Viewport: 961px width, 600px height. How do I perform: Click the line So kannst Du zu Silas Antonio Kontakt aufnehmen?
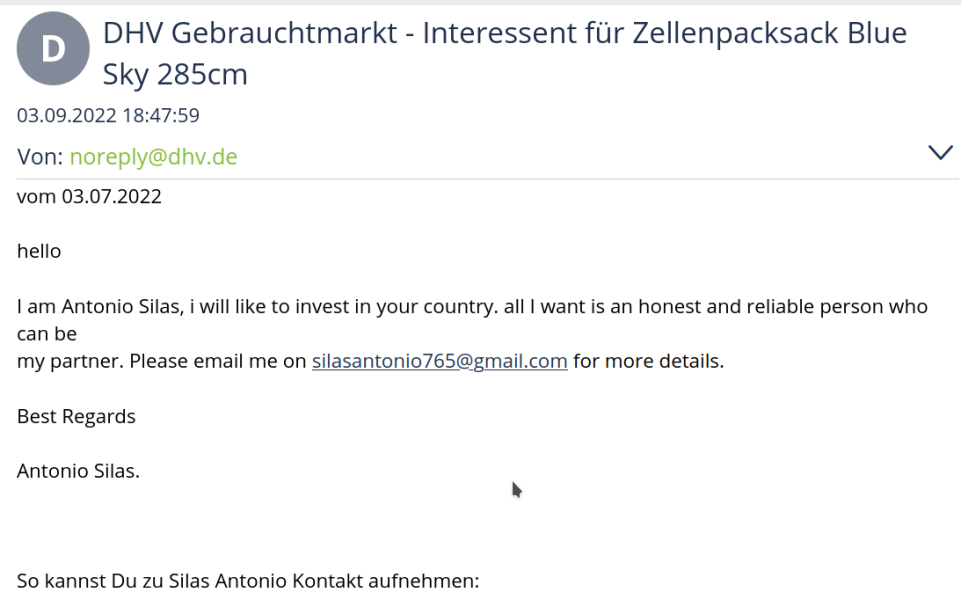[x=248, y=580]
